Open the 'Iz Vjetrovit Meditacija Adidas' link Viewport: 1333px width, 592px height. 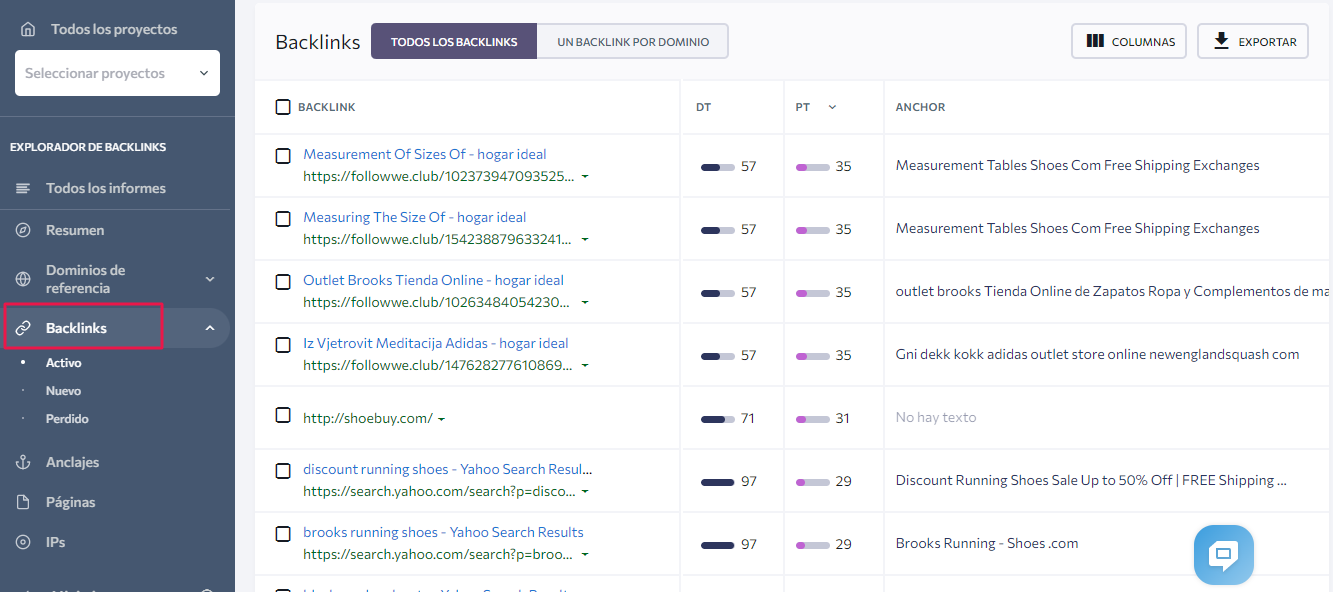(x=436, y=343)
